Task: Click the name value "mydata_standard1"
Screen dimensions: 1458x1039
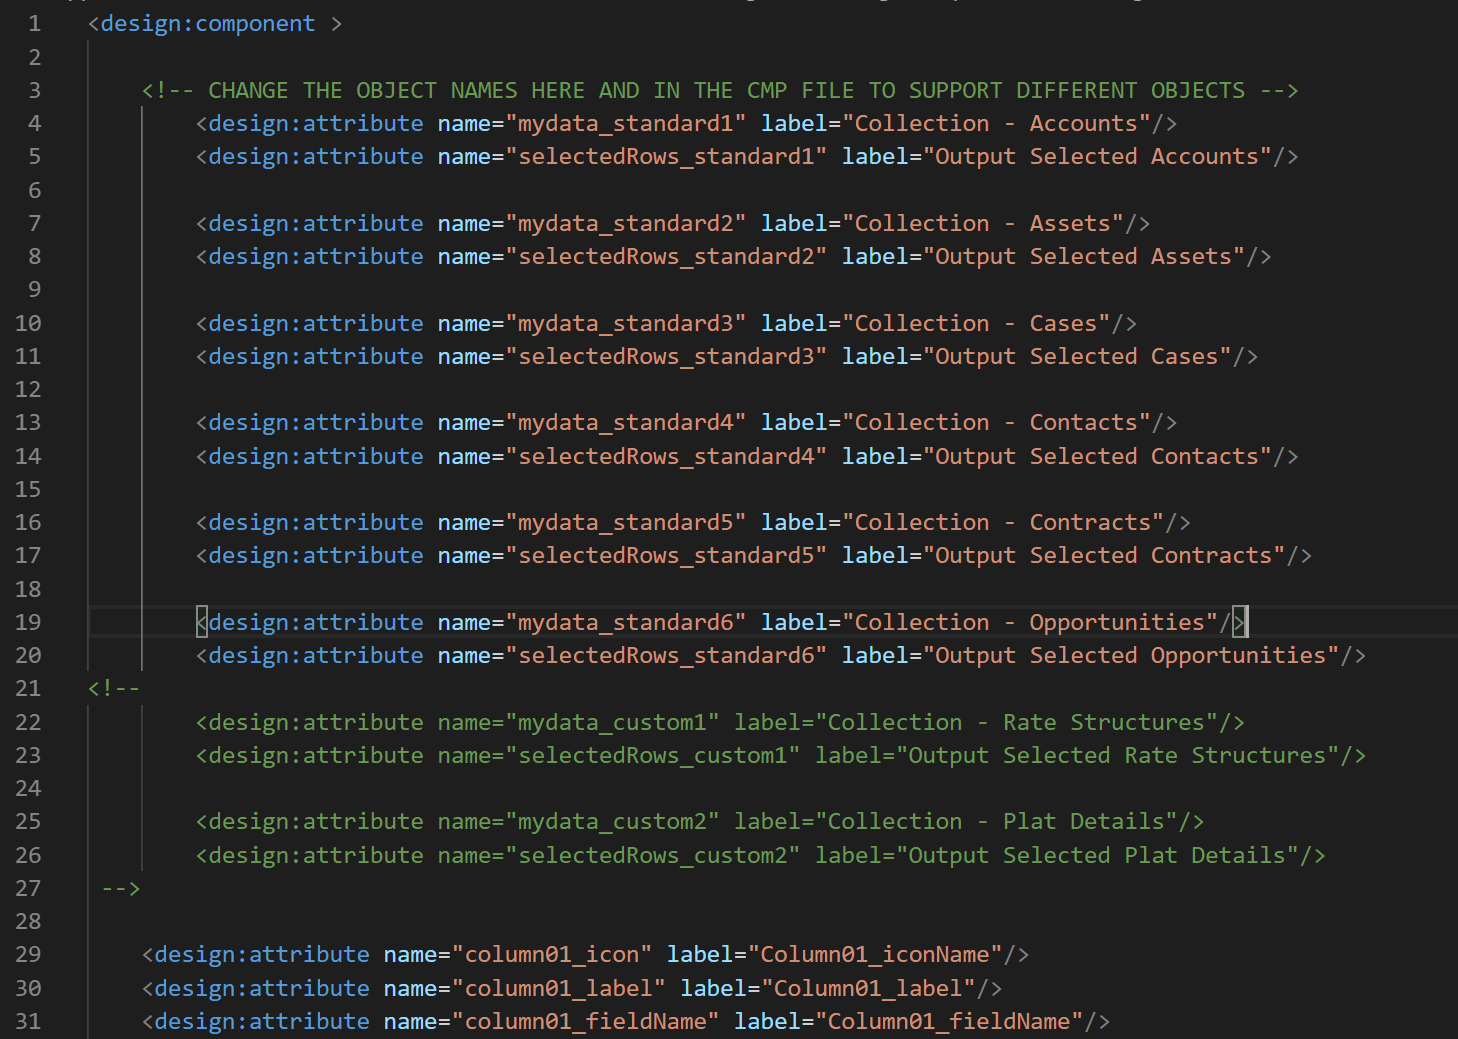Action: point(626,124)
